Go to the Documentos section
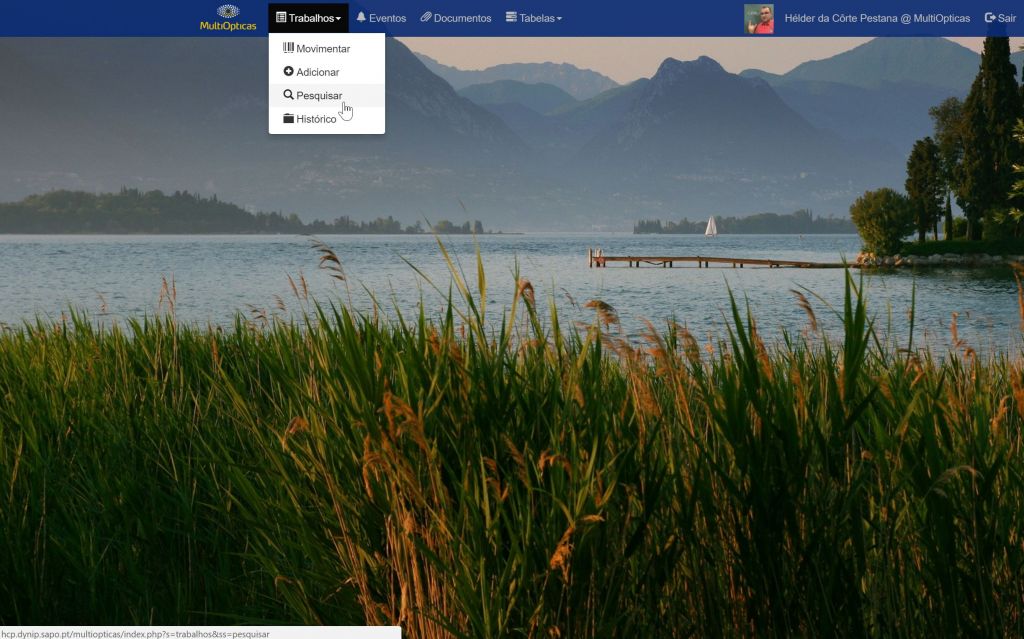 click(x=462, y=18)
